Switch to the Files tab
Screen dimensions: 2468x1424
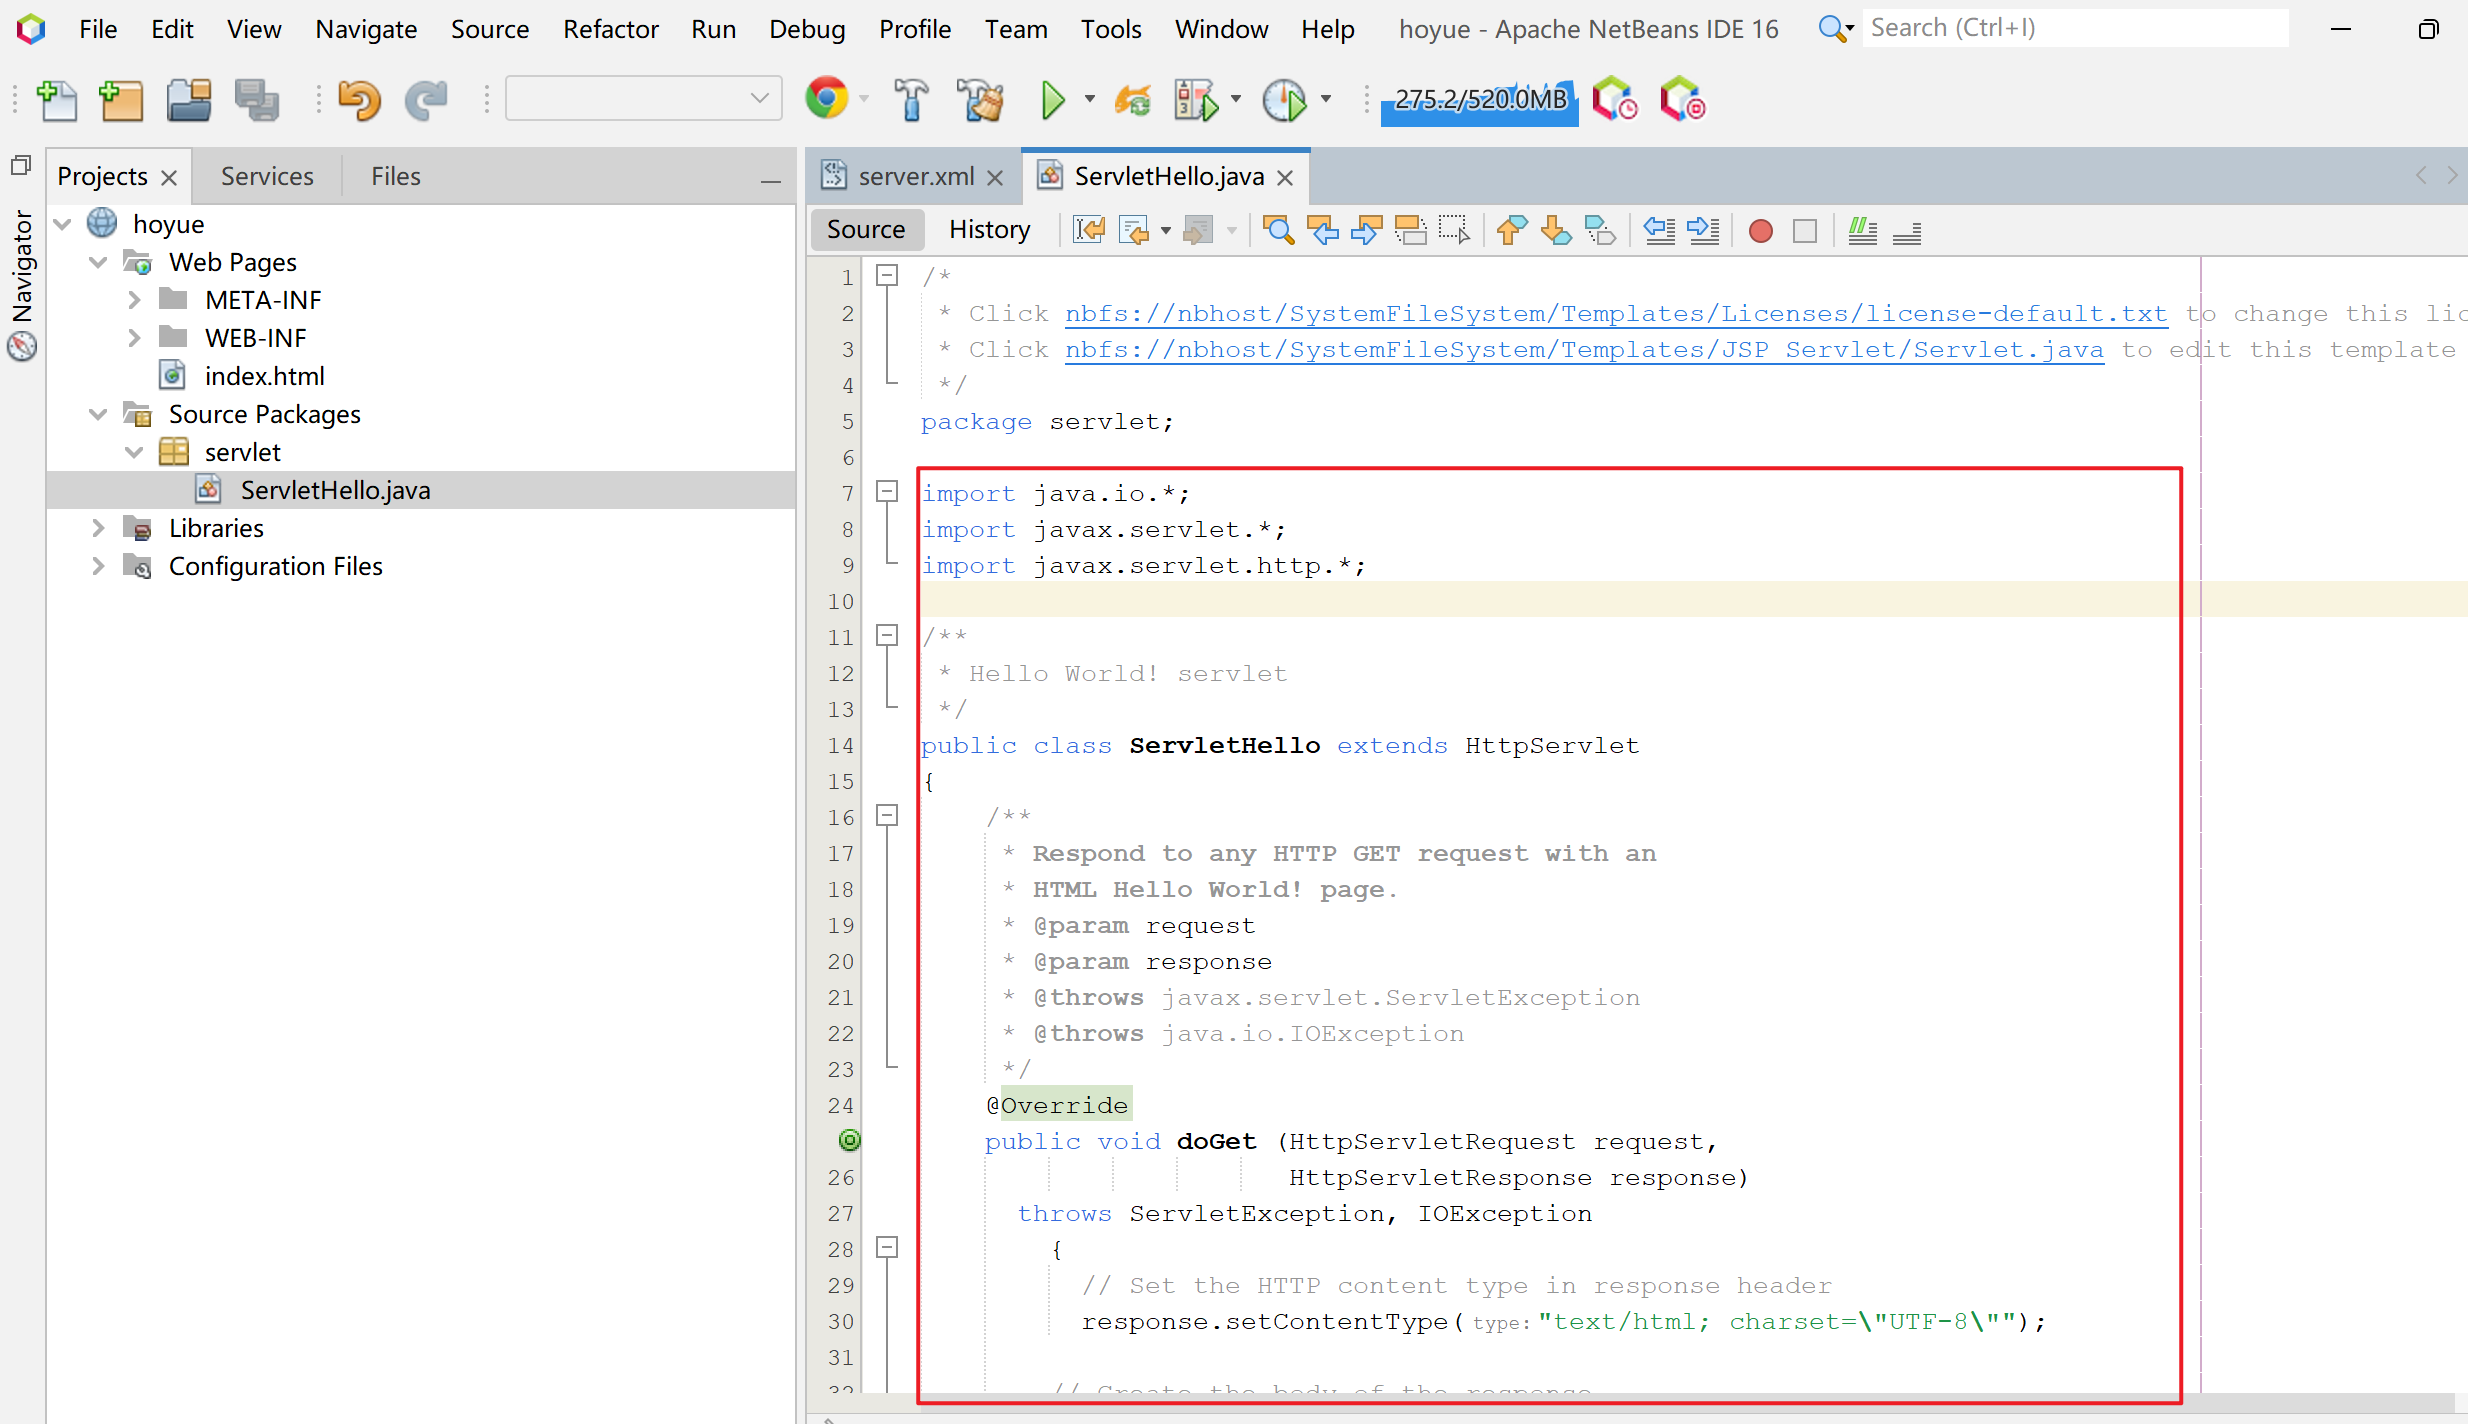396,176
